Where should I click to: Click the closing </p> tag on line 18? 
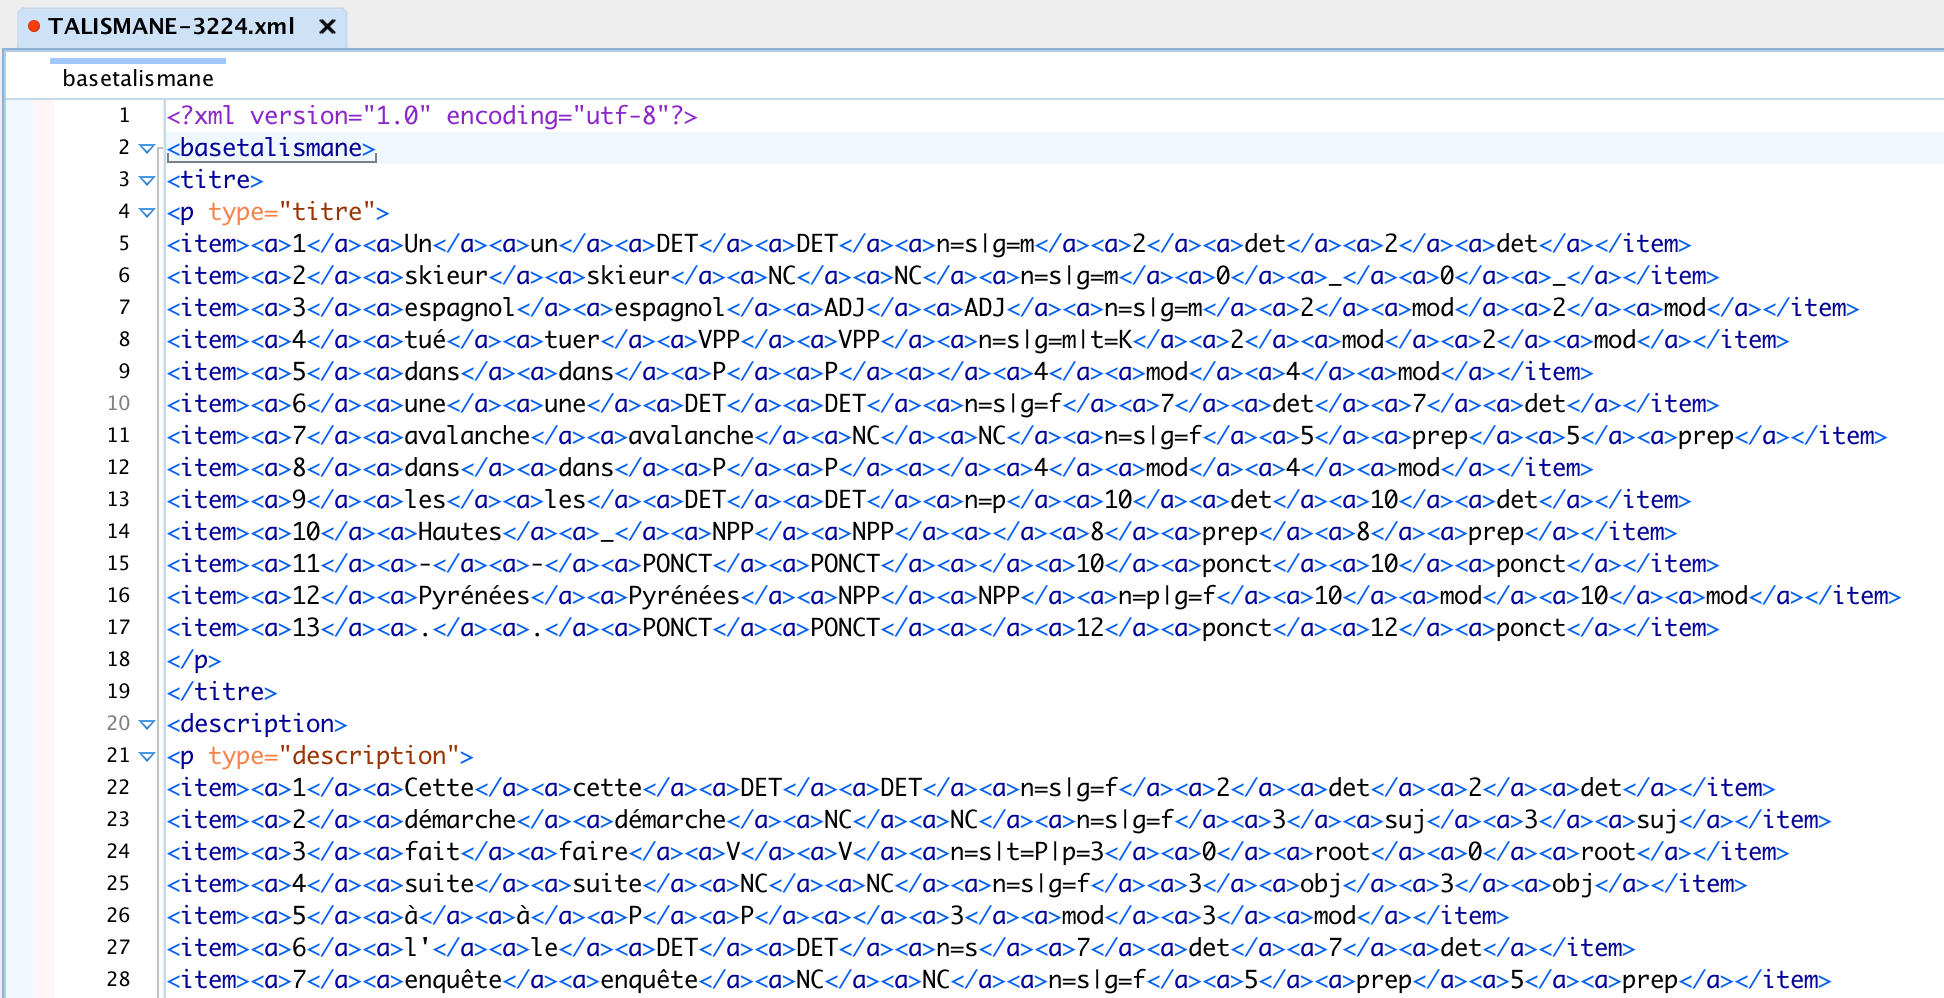click(194, 660)
